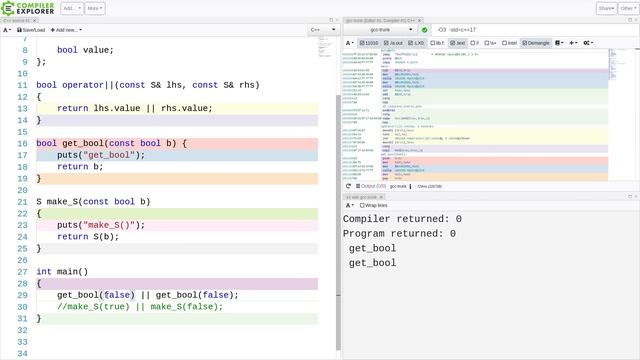The image size is (640, 360).
Task: Click the compiler info icon beside gcc-trunk
Action: pyautogui.click(x=410, y=186)
